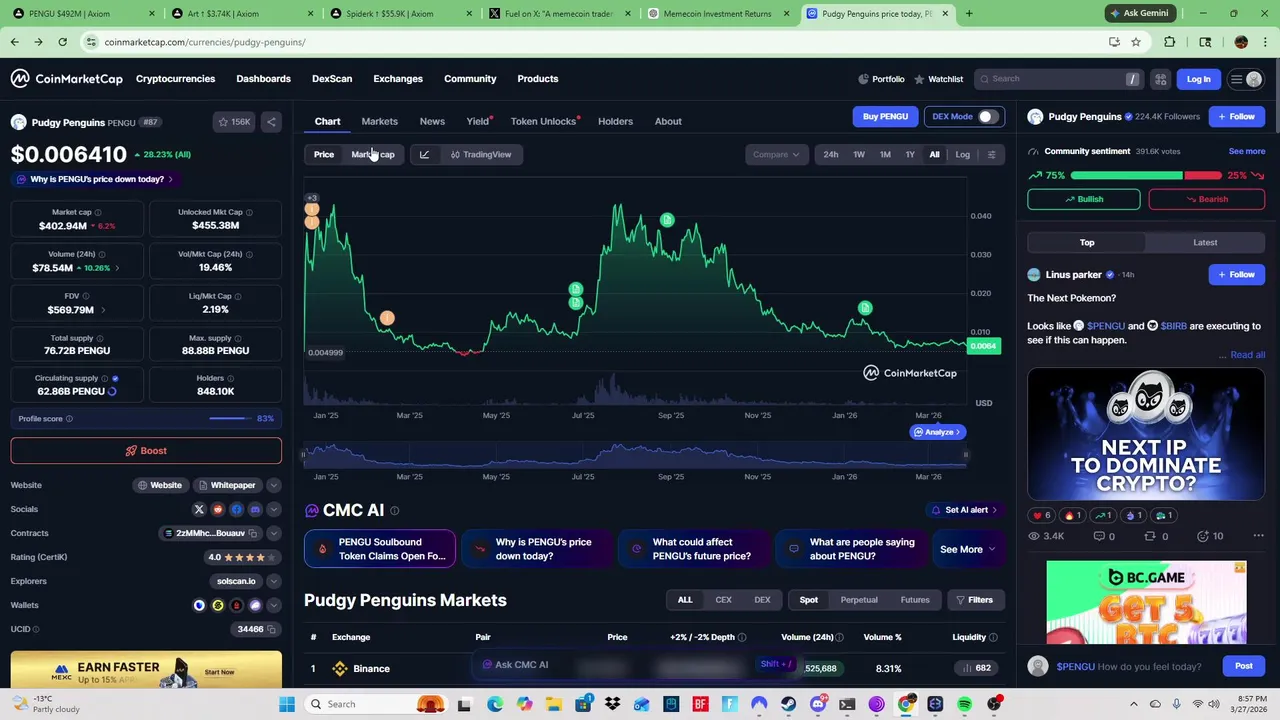Click the bullish/bearish sentiment bar
1280x720 pixels.
click(x=1146, y=176)
